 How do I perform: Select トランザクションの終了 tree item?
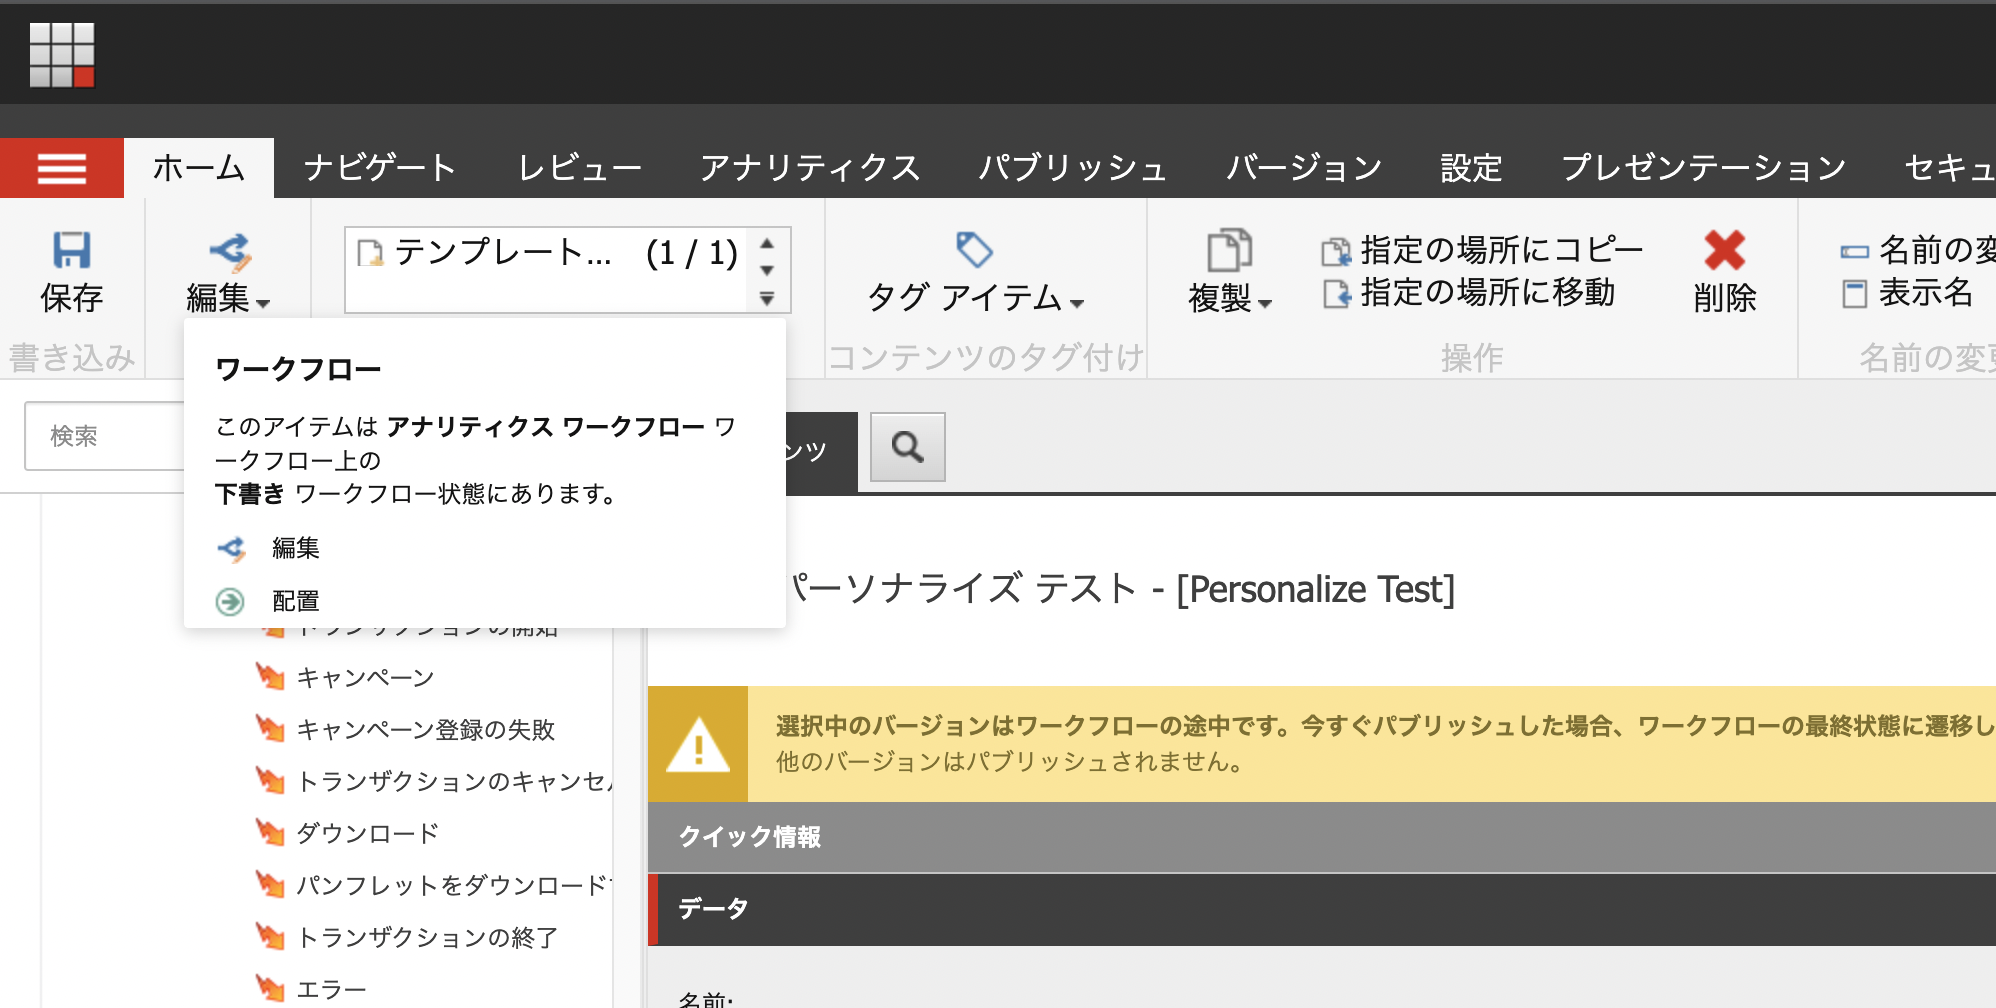coord(427,938)
